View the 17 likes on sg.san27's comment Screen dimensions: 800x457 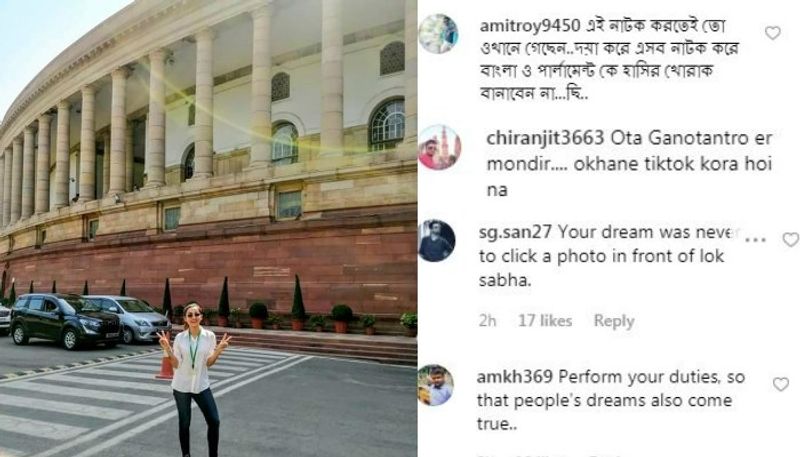point(545,321)
